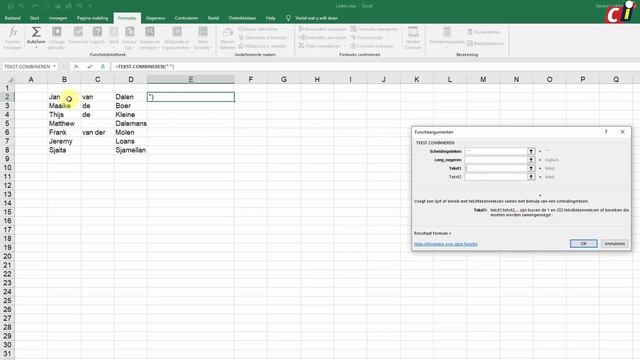Select cell B5 containing Matthew
The height and width of the screenshot is (360, 640).
(x=64, y=123)
